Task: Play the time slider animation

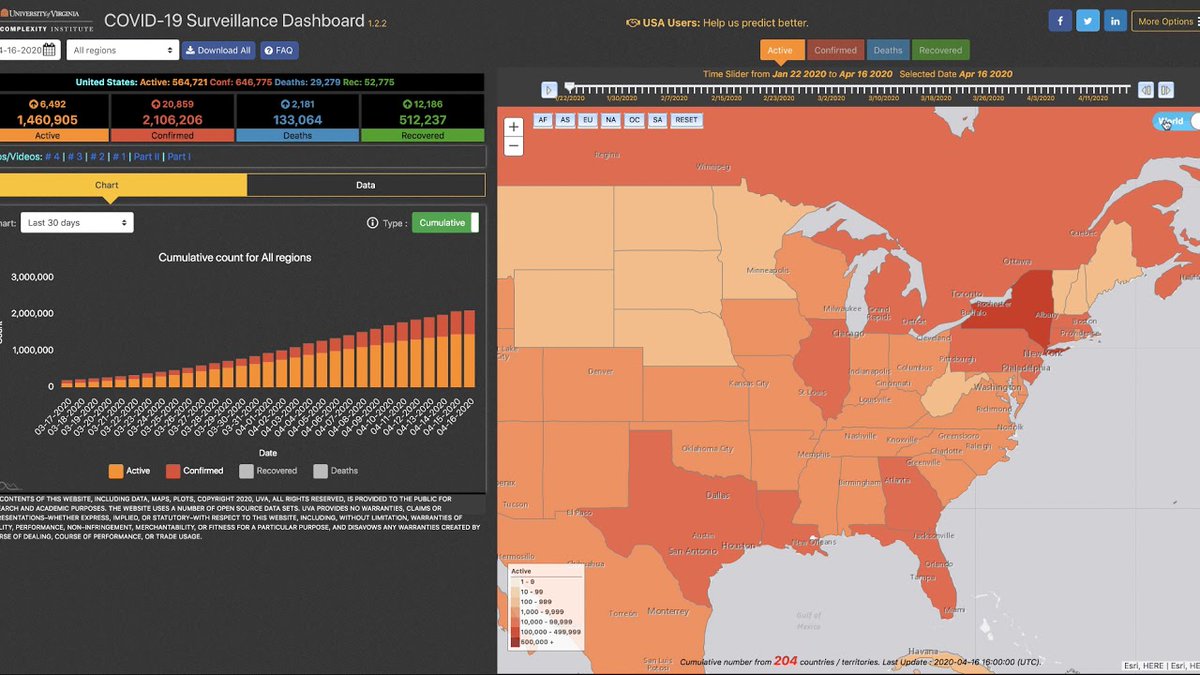Action: pos(549,89)
